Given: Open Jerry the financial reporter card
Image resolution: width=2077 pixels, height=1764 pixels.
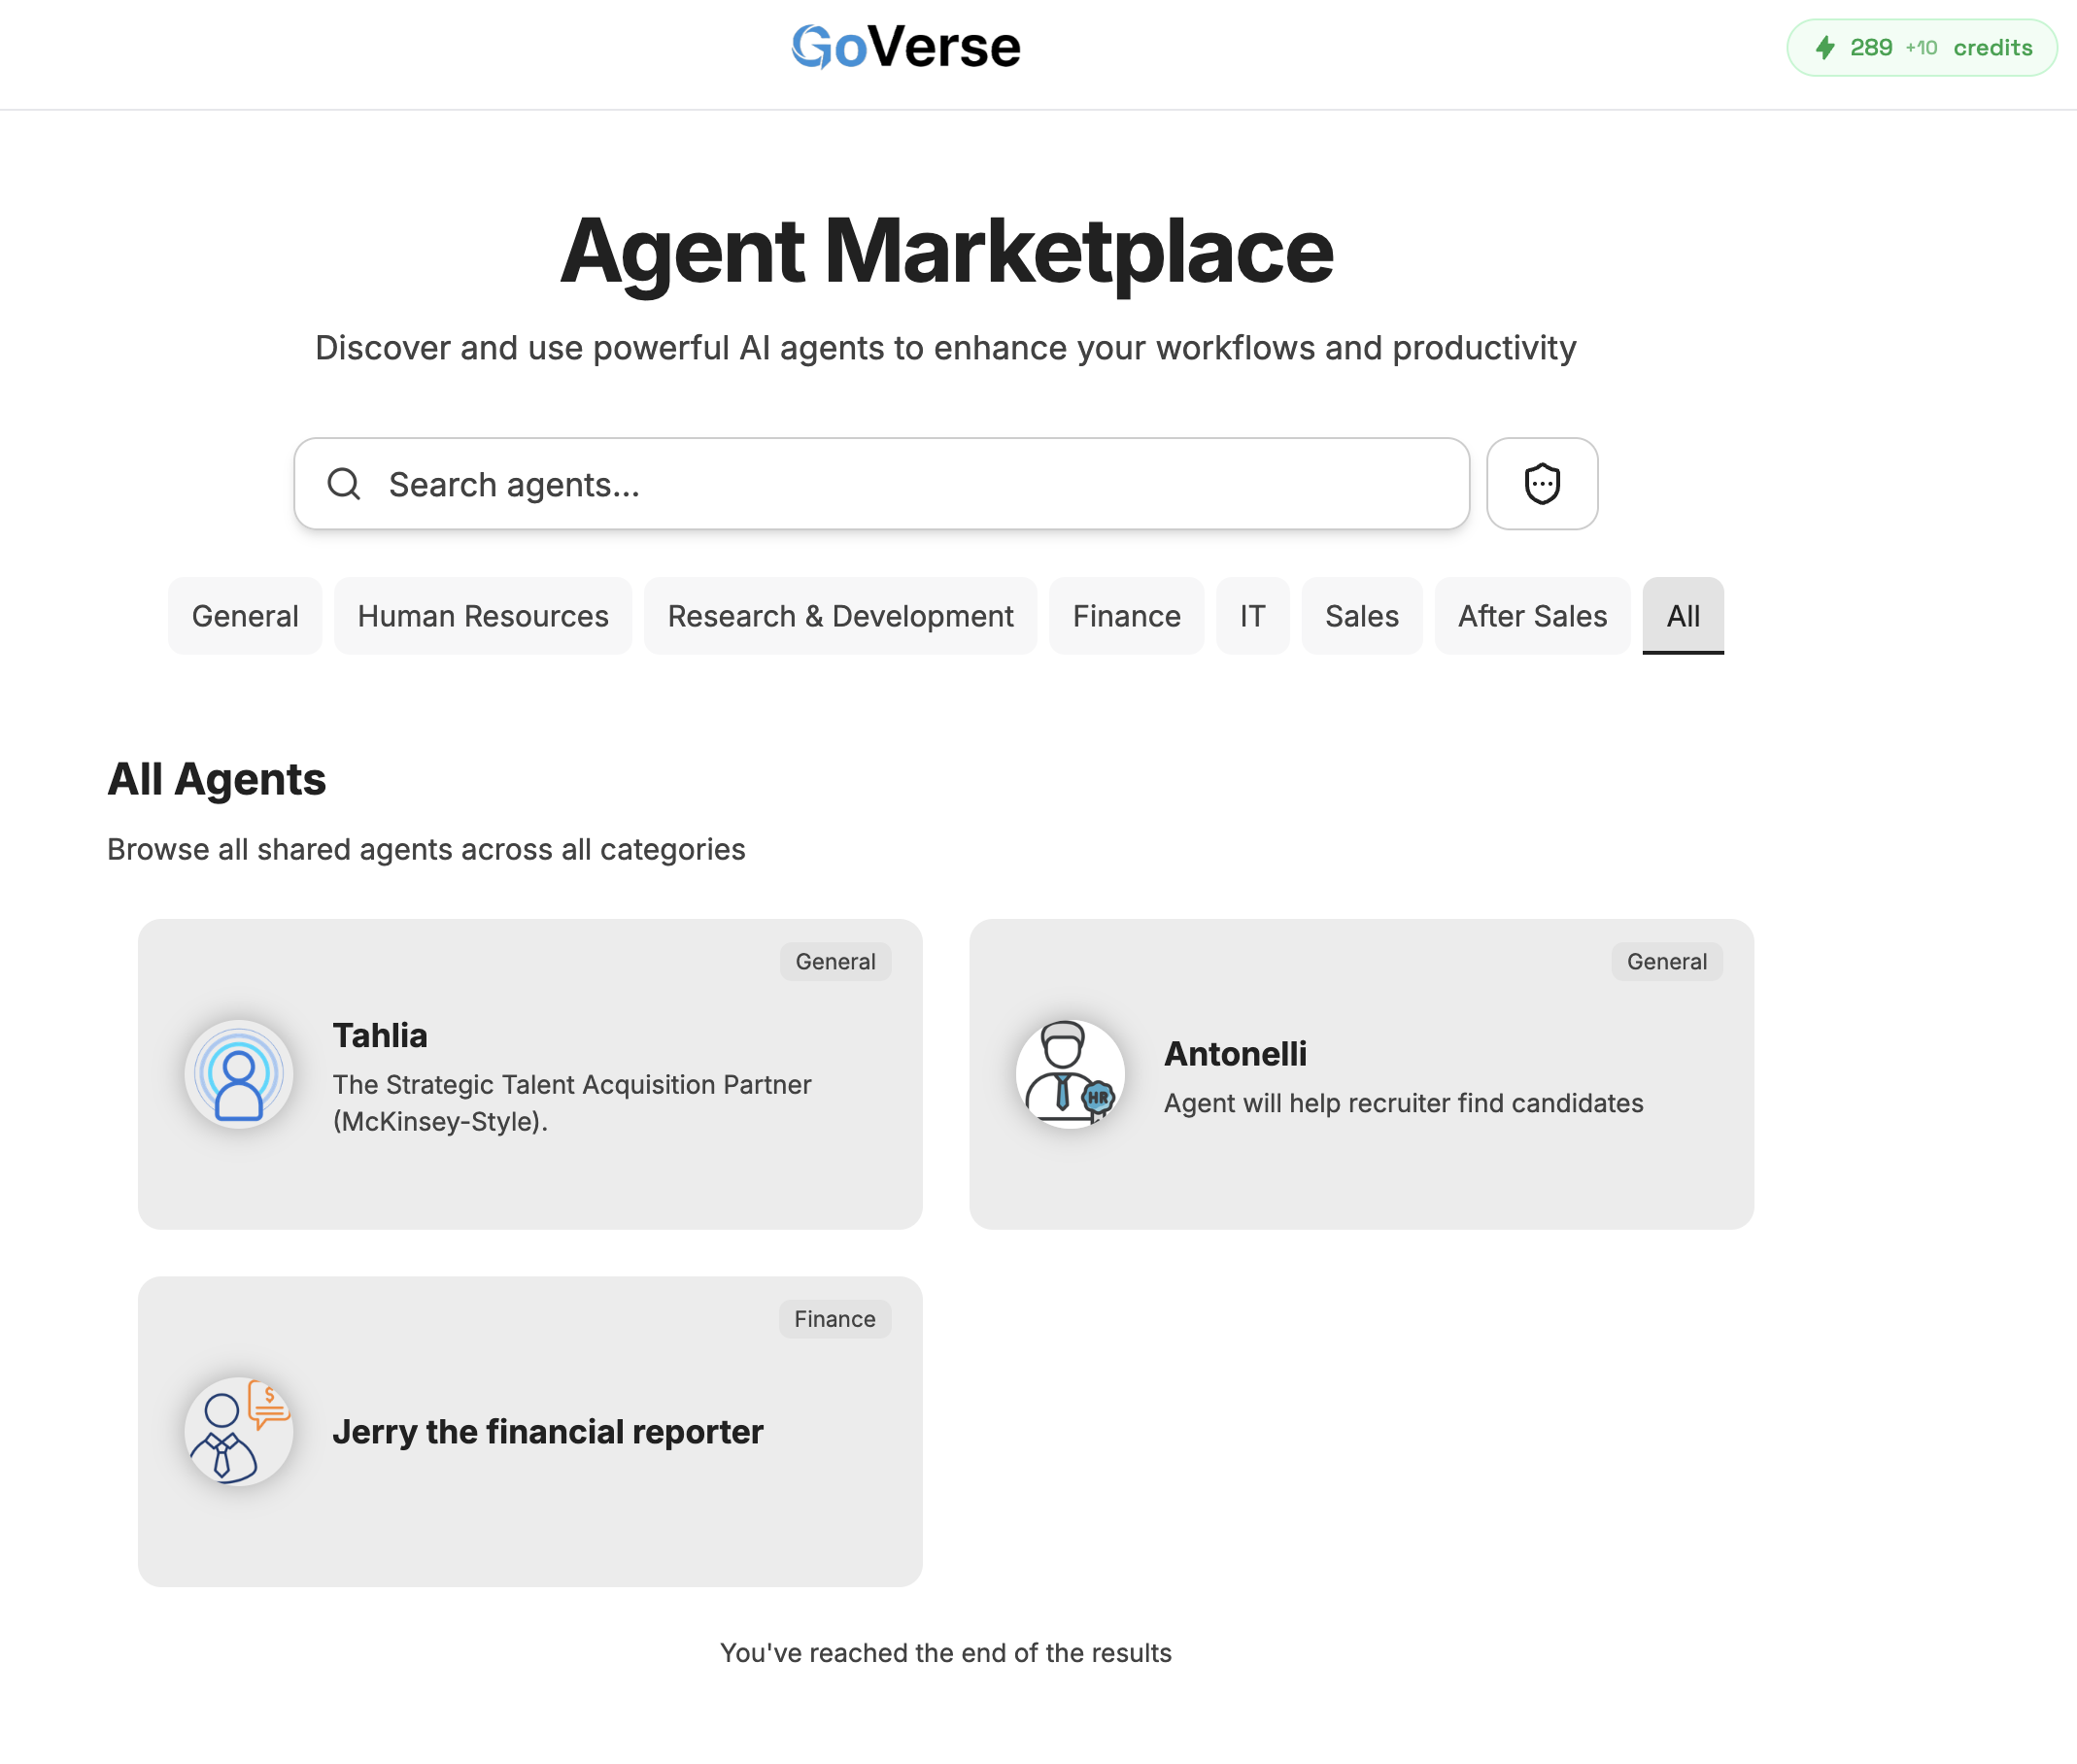Looking at the screenshot, I should [530, 1431].
